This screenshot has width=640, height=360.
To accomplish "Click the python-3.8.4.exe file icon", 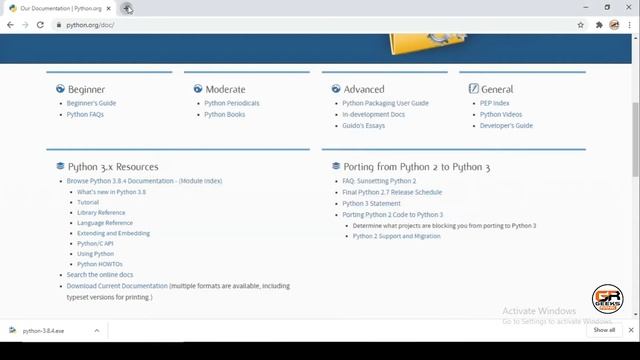I will (x=13, y=330).
